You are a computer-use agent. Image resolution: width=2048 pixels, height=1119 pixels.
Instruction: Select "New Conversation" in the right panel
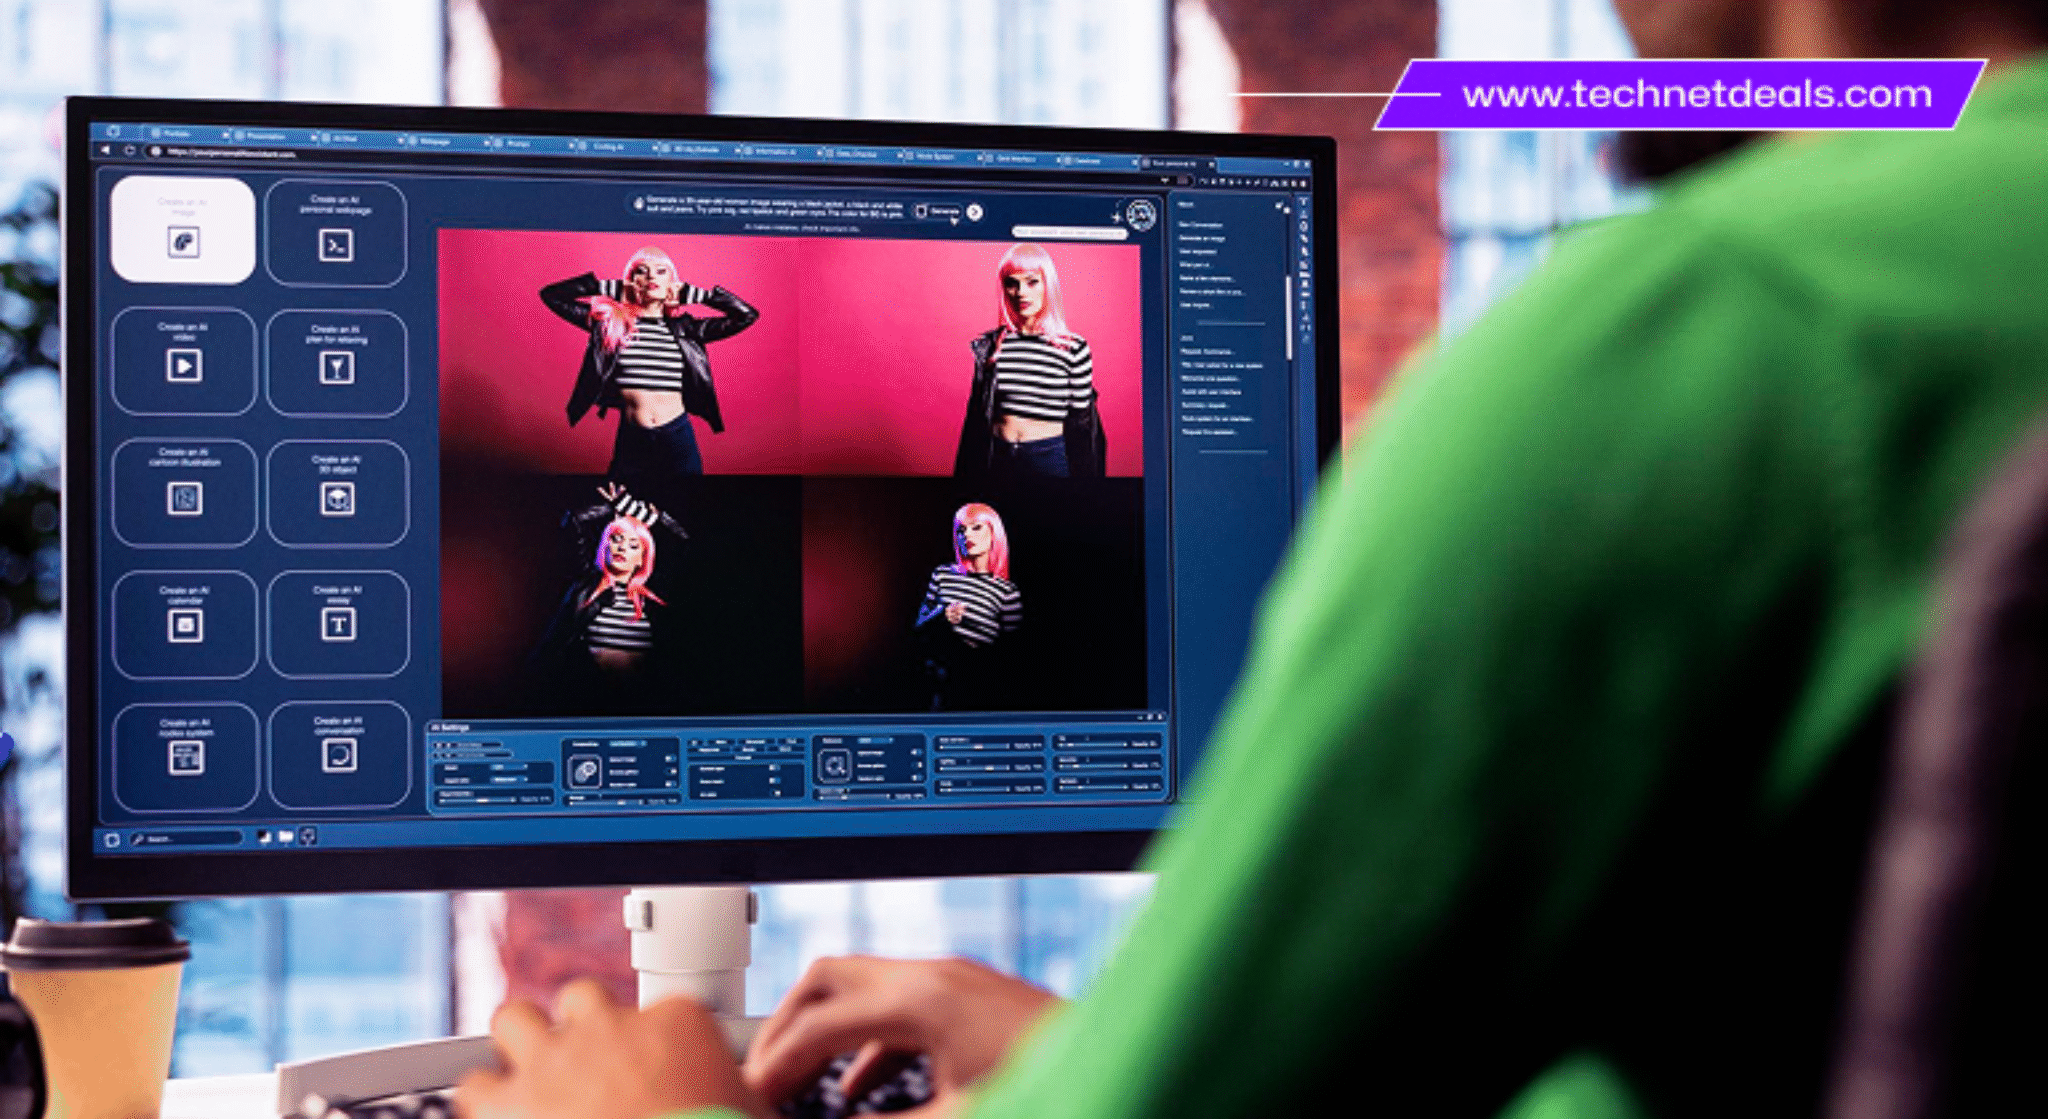pos(1201,224)
